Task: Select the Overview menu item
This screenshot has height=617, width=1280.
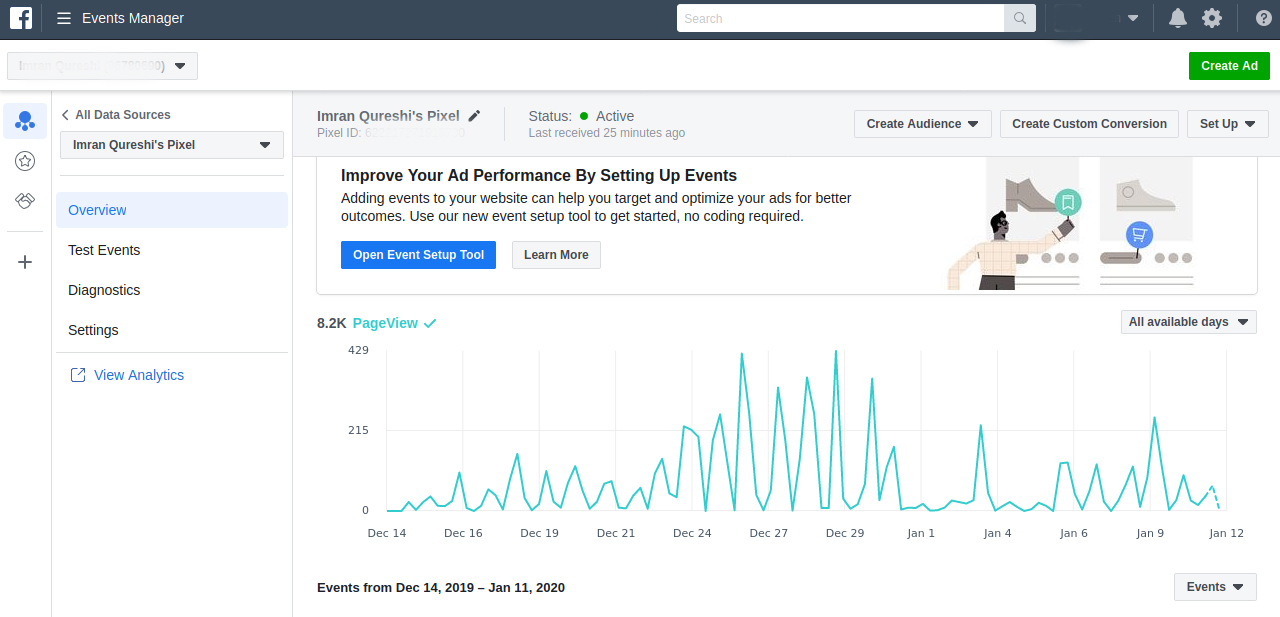Action: pos(172,210)
